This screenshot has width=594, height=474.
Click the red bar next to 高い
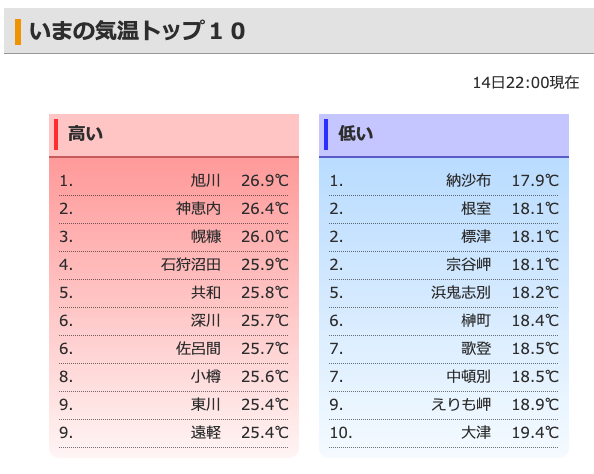point(56,135)
